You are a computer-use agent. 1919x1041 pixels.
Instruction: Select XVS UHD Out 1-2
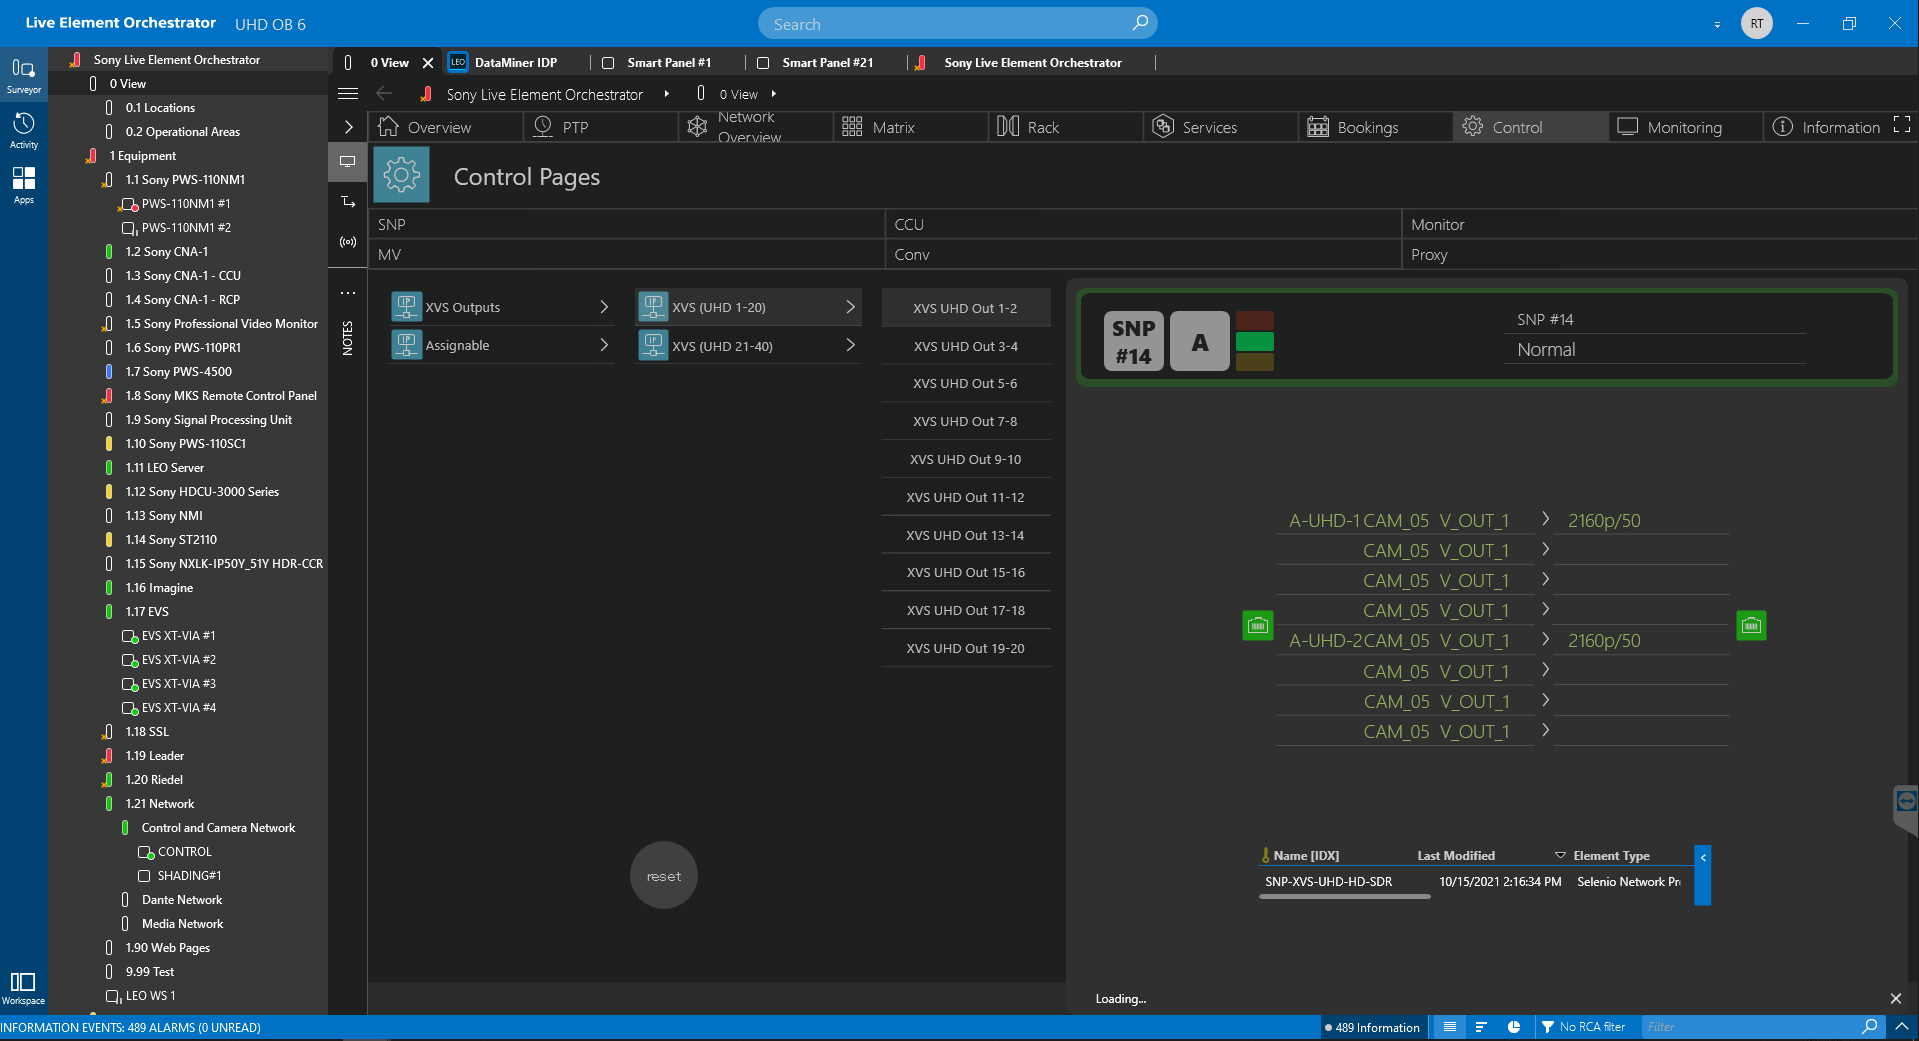pos(966,308)
